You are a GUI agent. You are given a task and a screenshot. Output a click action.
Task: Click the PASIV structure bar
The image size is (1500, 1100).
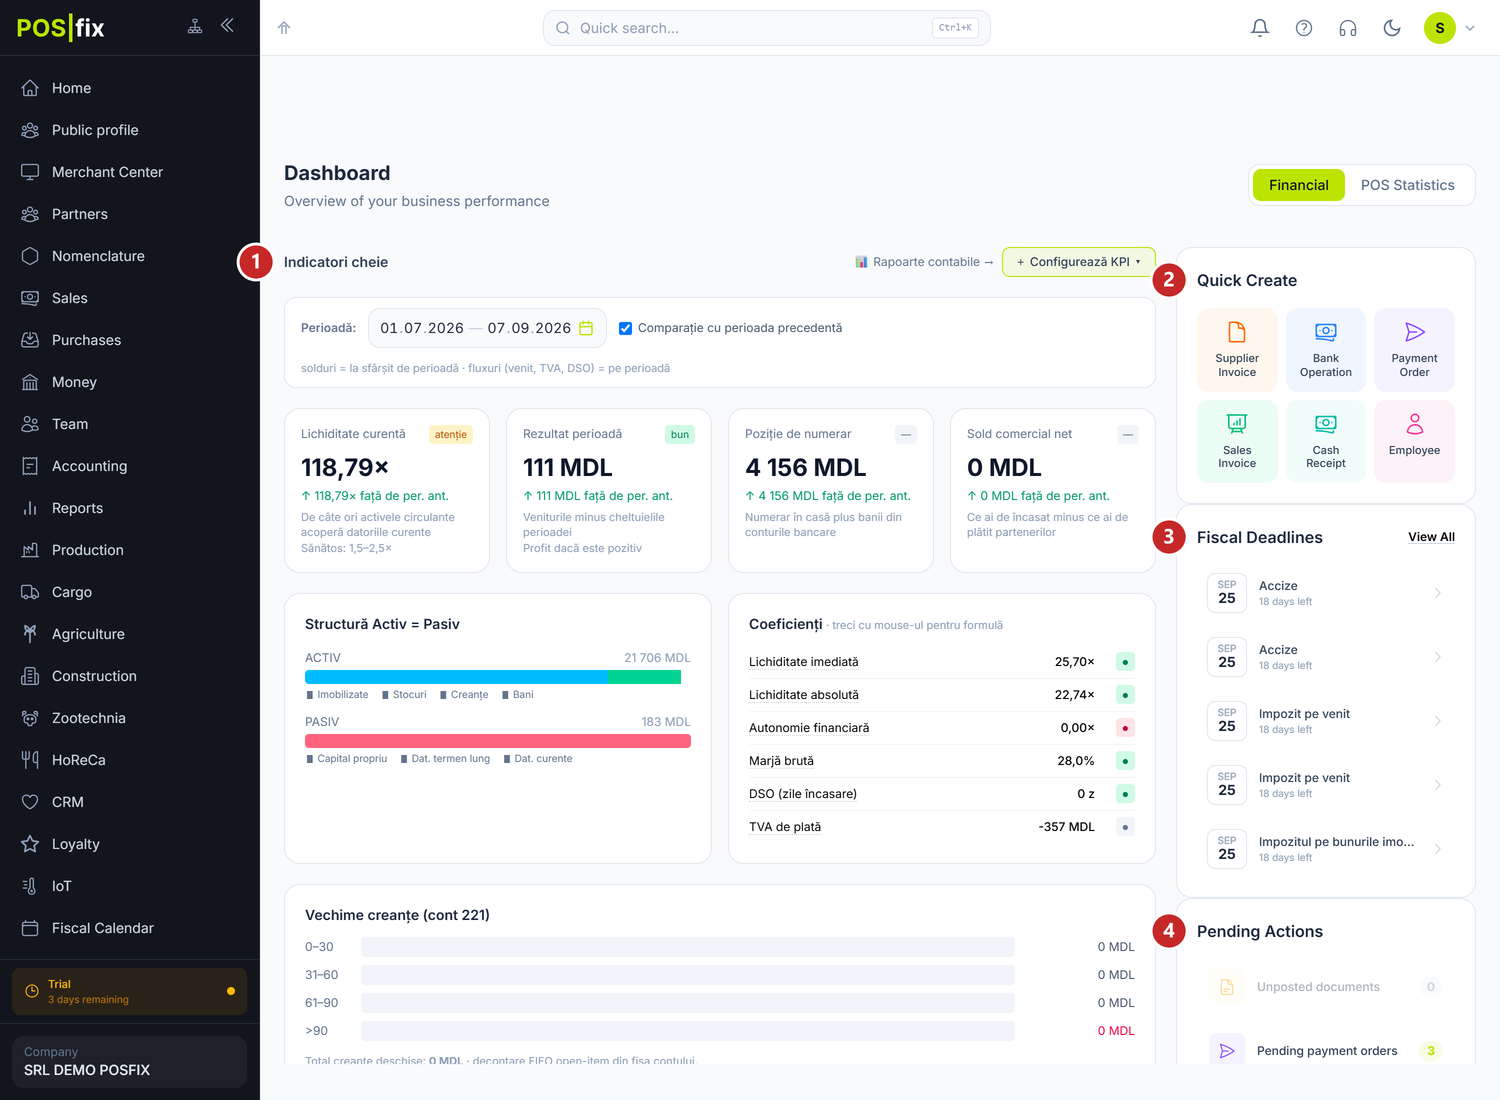pos(498,741)
